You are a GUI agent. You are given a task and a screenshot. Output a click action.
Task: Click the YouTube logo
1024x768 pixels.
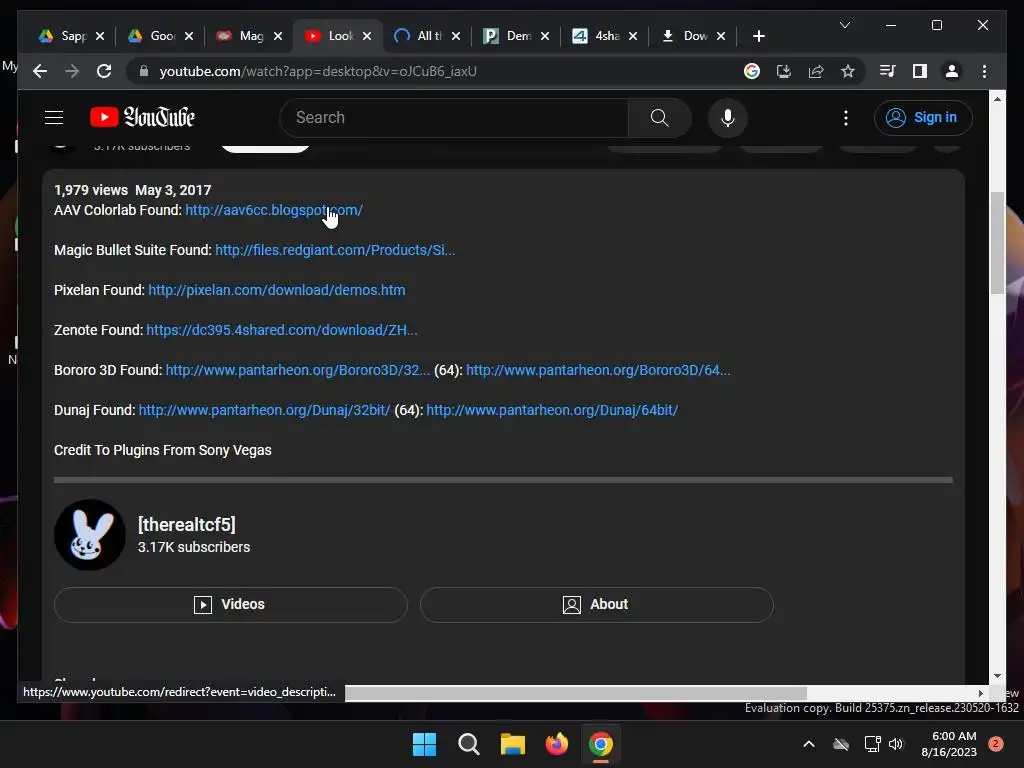[x=142, y=118]
